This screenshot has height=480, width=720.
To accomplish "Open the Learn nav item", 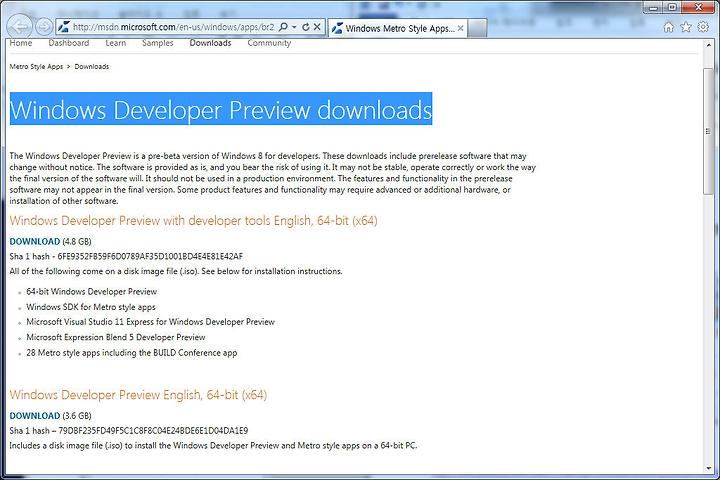I will 116,43.
